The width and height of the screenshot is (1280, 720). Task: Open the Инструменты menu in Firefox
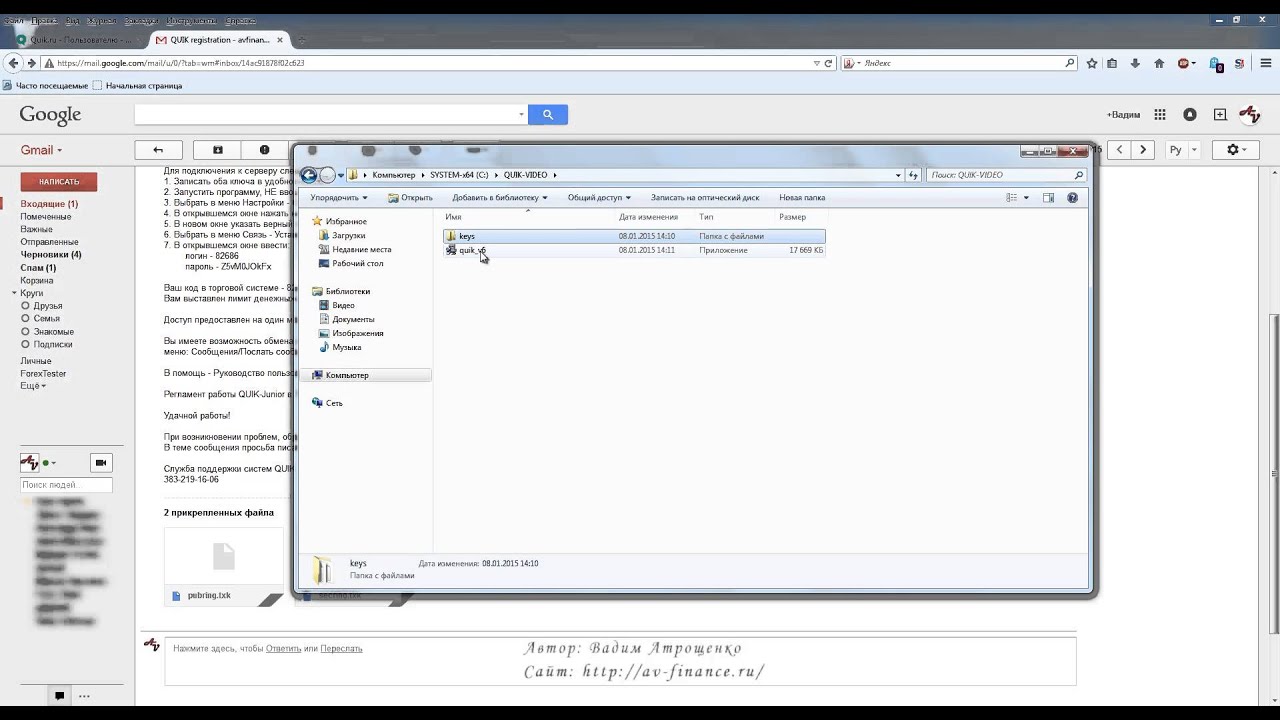(191, 20)
